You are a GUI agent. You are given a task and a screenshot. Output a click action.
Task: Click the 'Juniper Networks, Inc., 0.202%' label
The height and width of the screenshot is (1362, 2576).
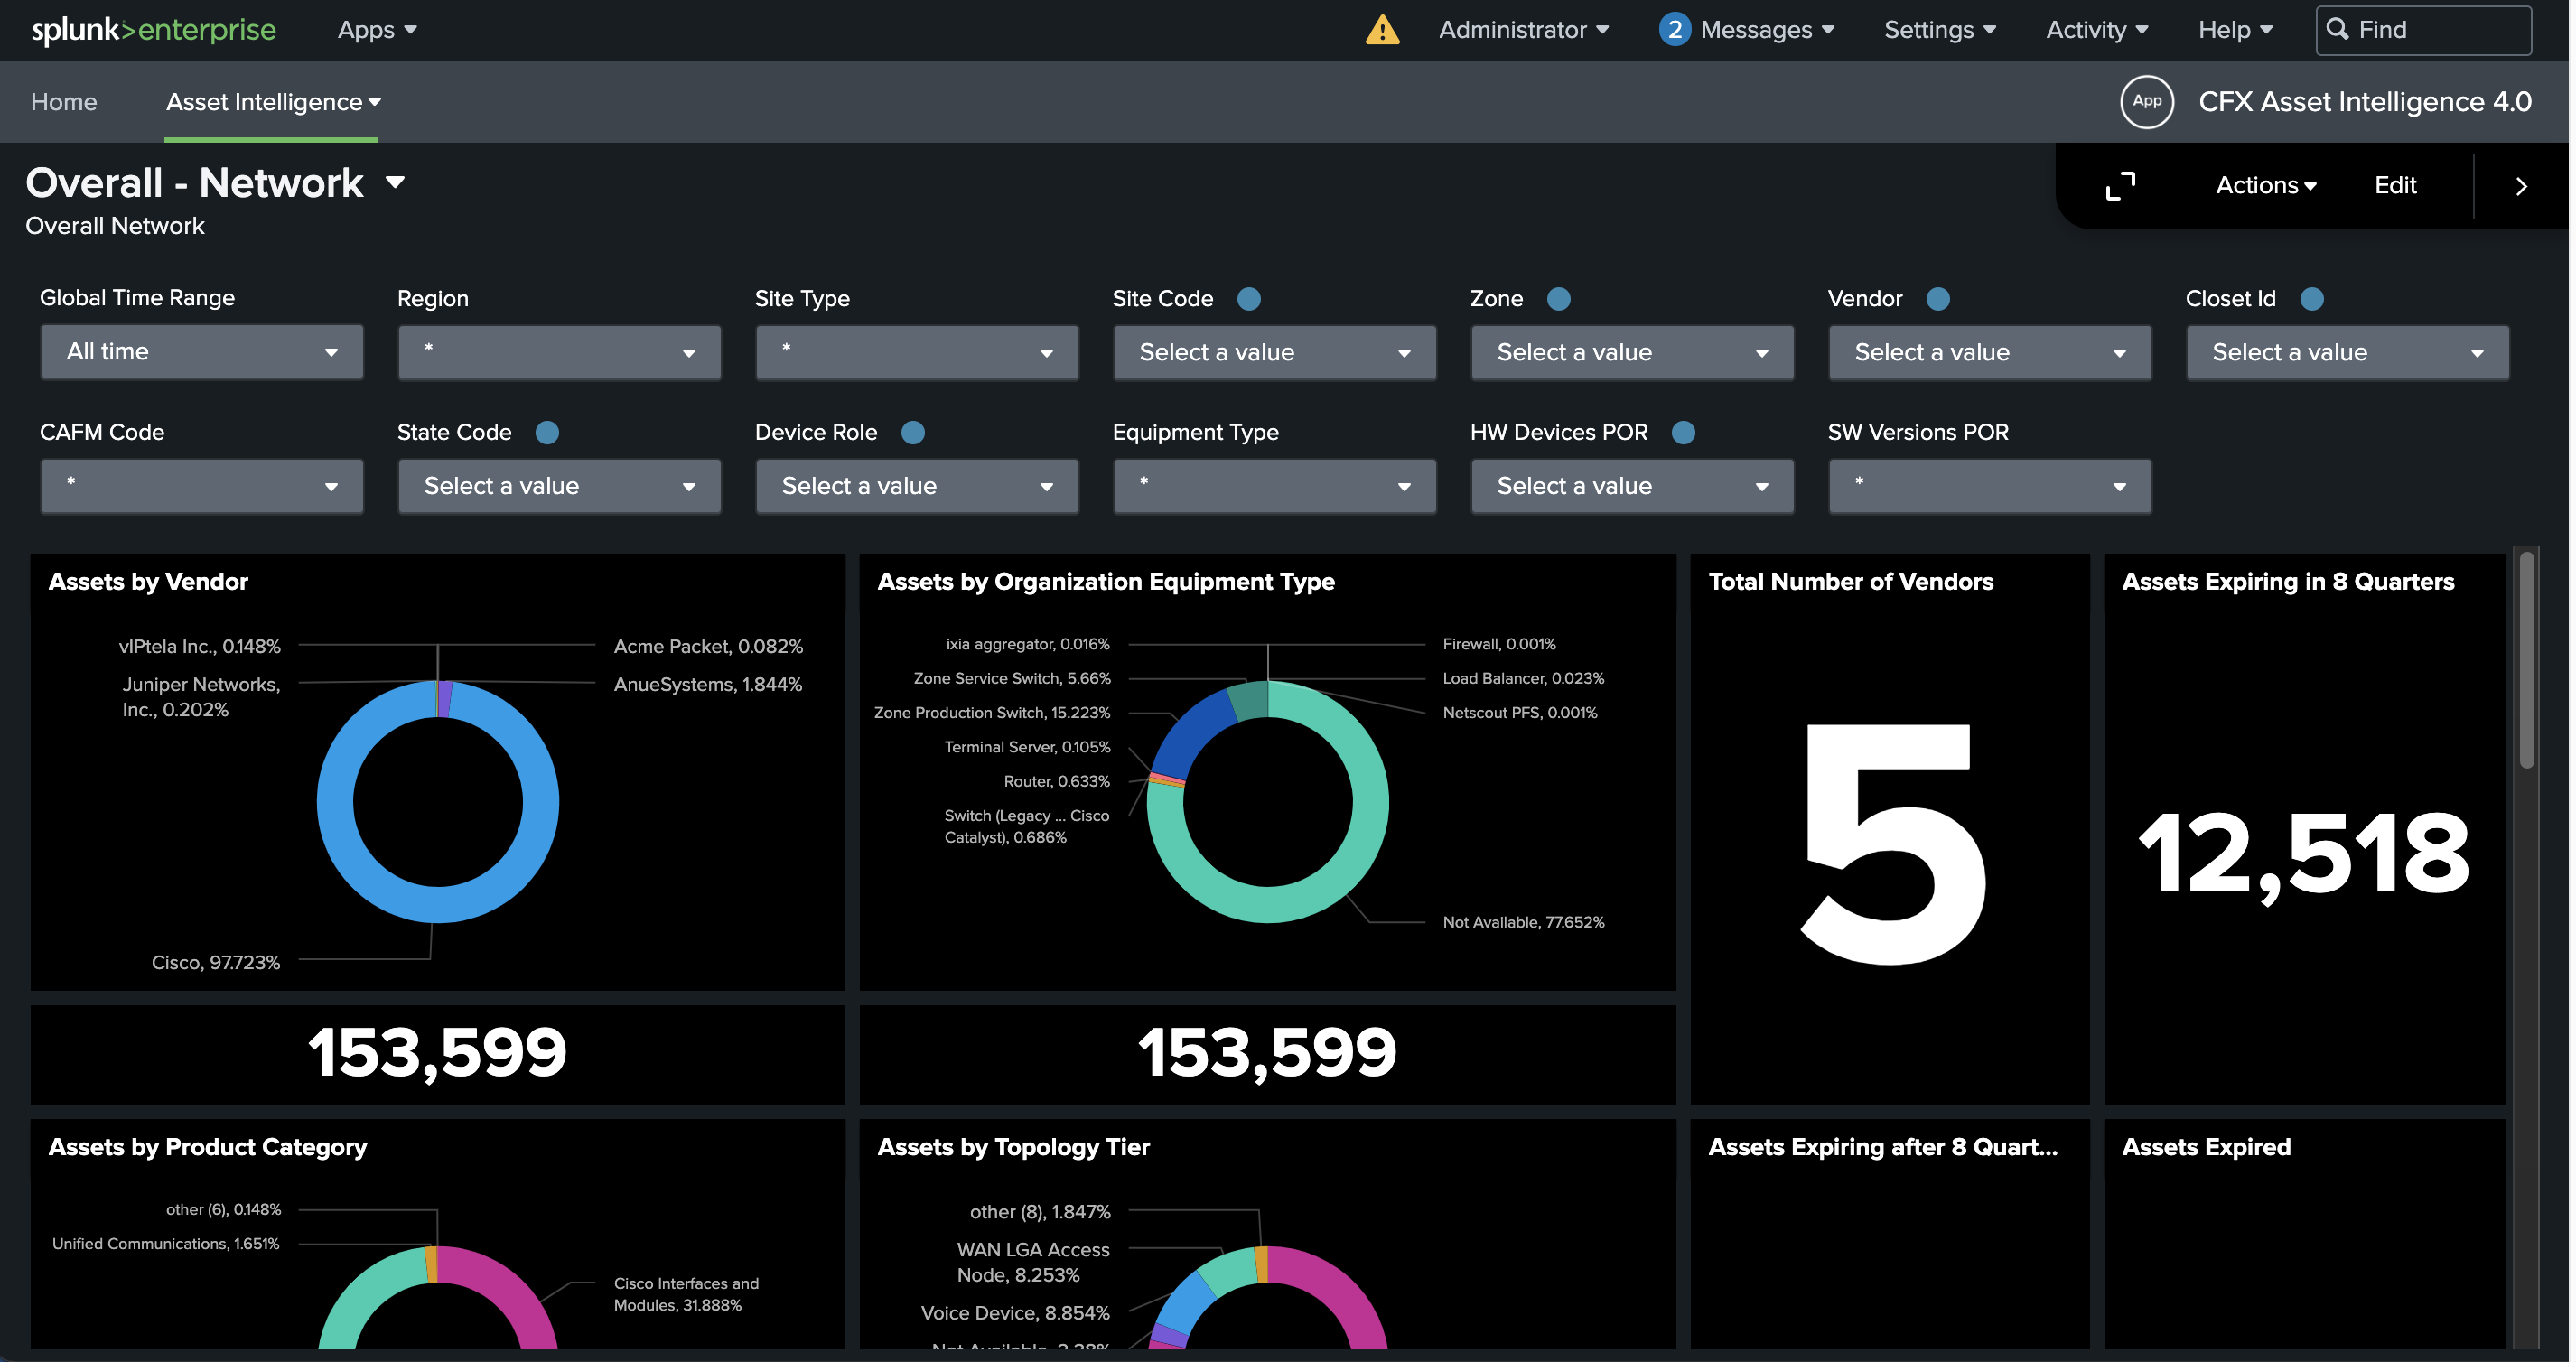coord(201,697)
